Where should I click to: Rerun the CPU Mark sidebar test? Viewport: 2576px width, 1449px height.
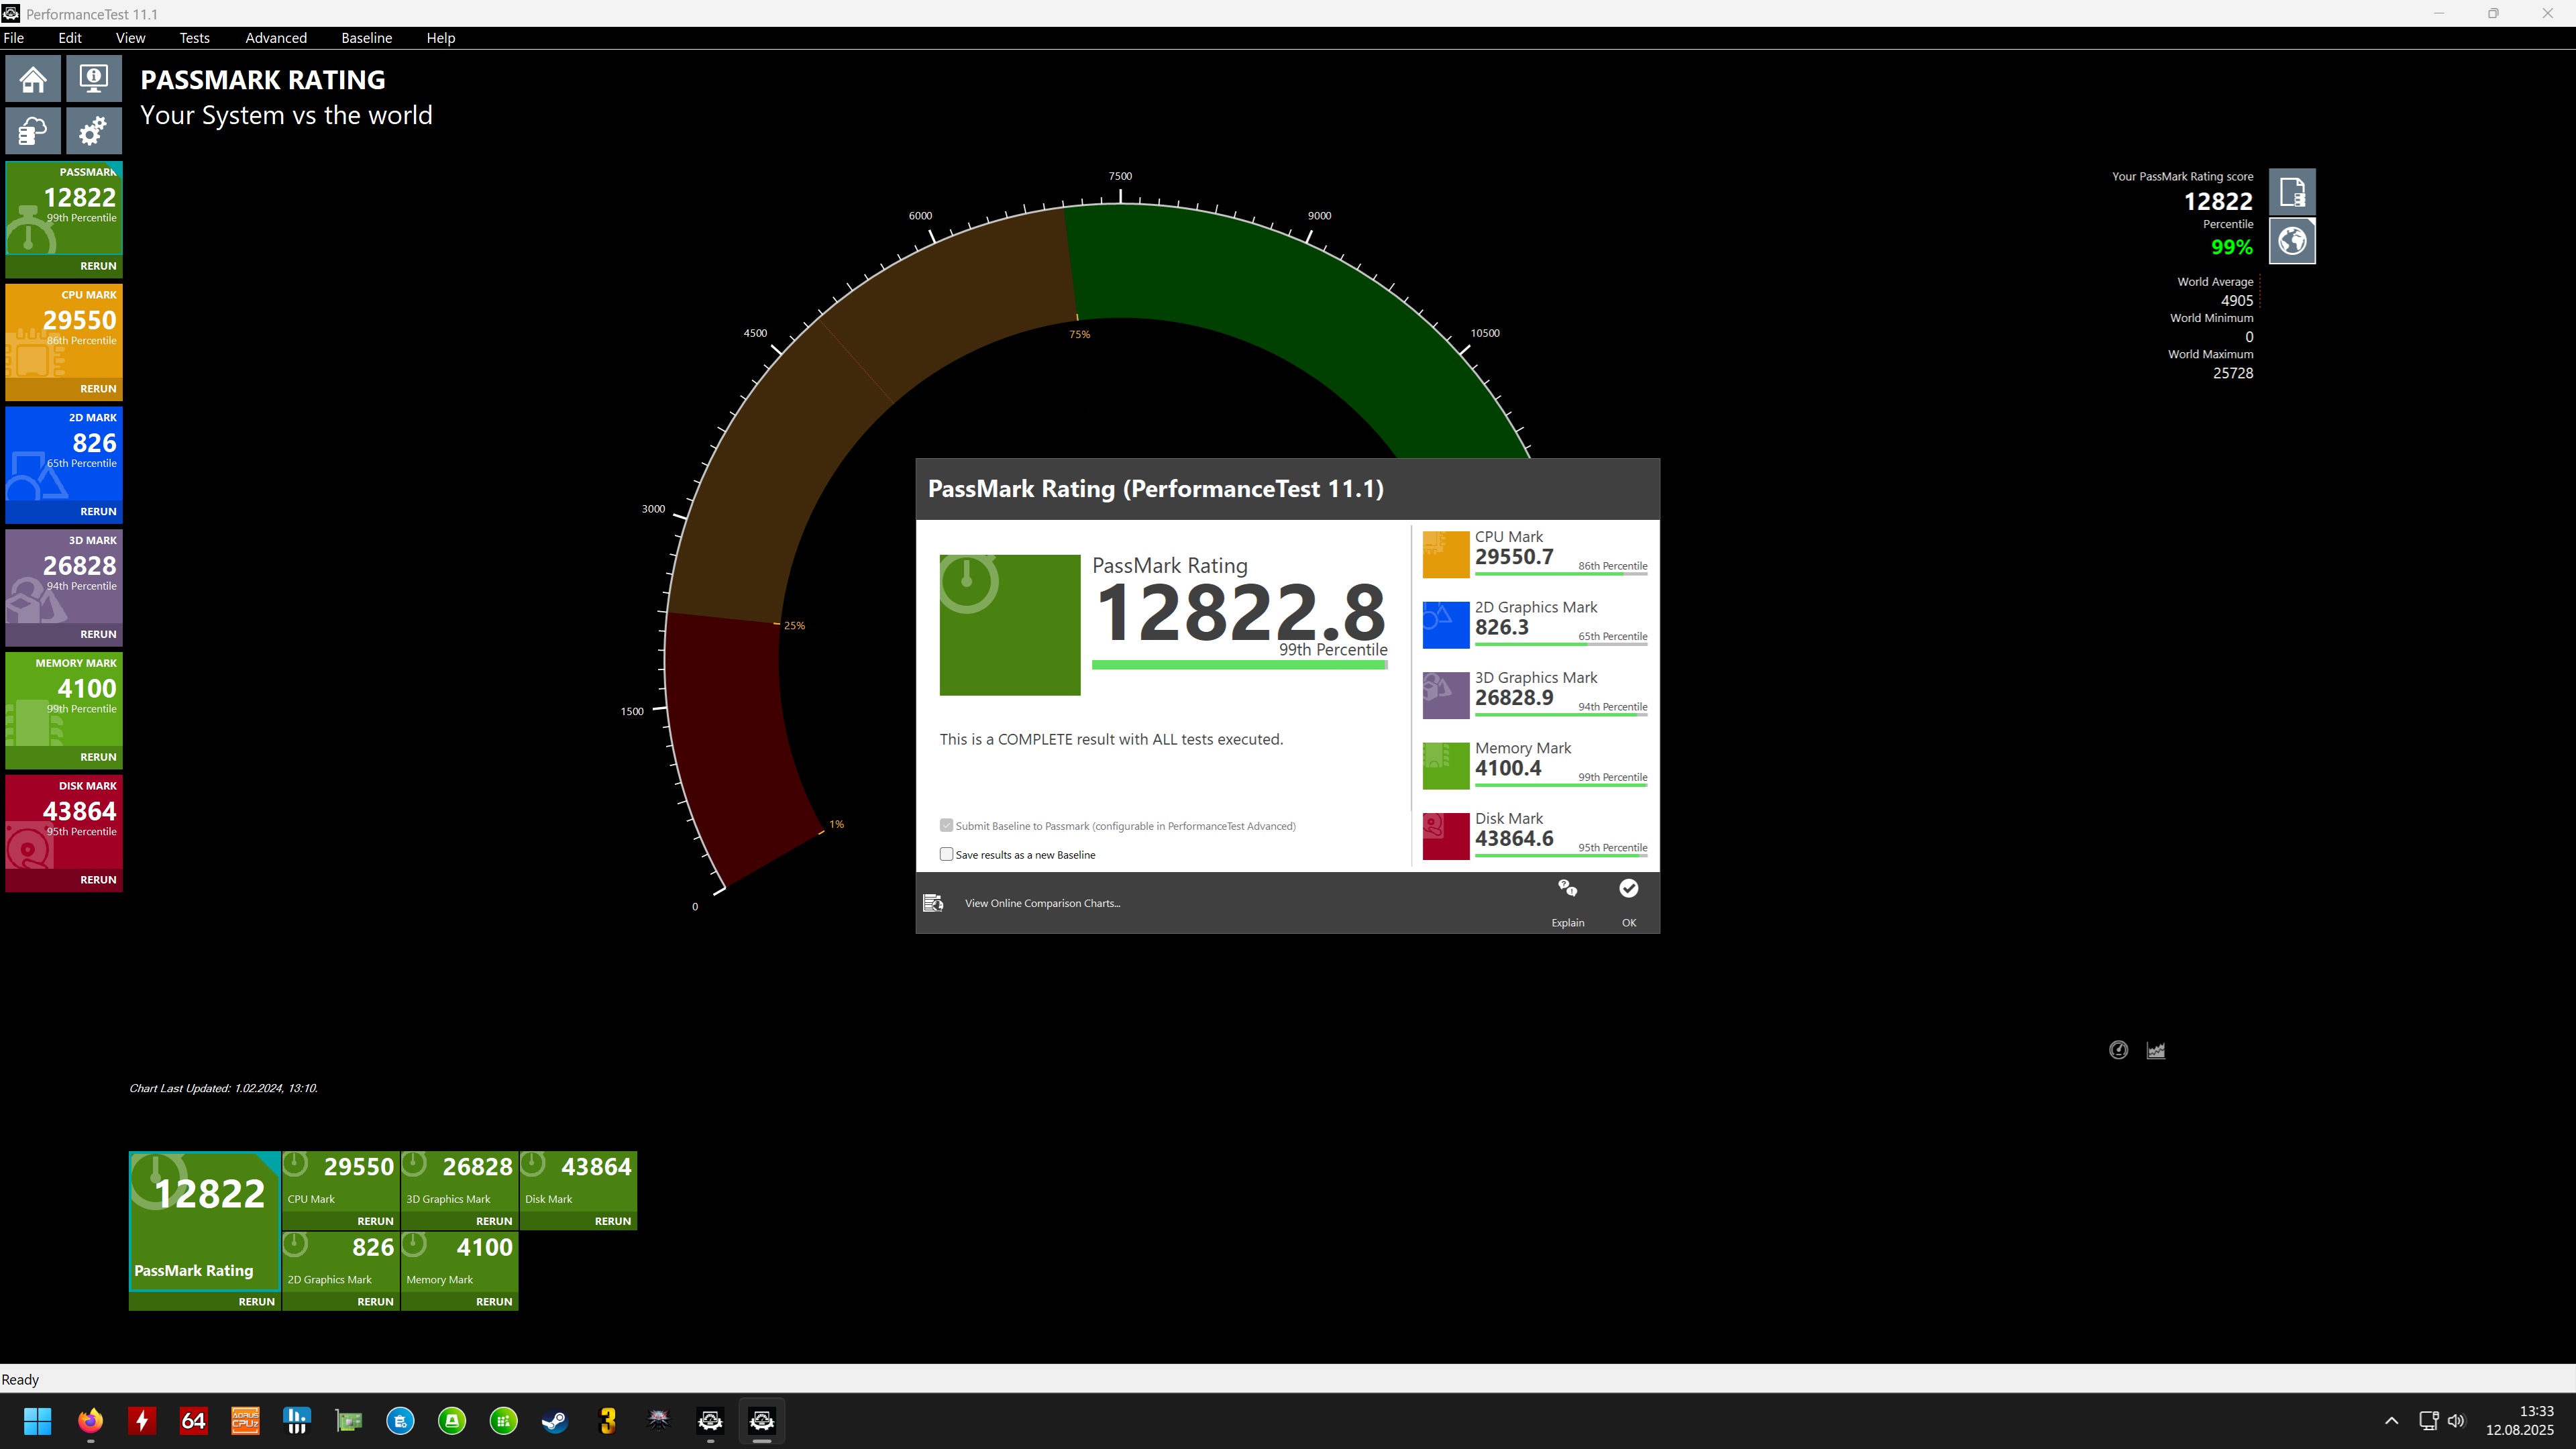click(98, 388)
